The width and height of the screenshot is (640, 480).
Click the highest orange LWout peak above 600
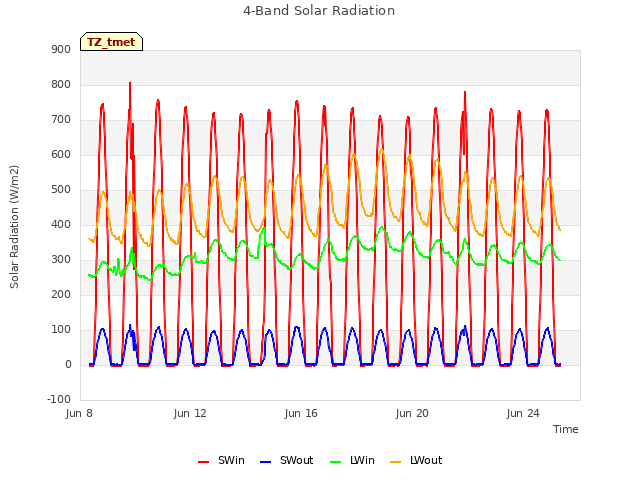coord(382,150)
